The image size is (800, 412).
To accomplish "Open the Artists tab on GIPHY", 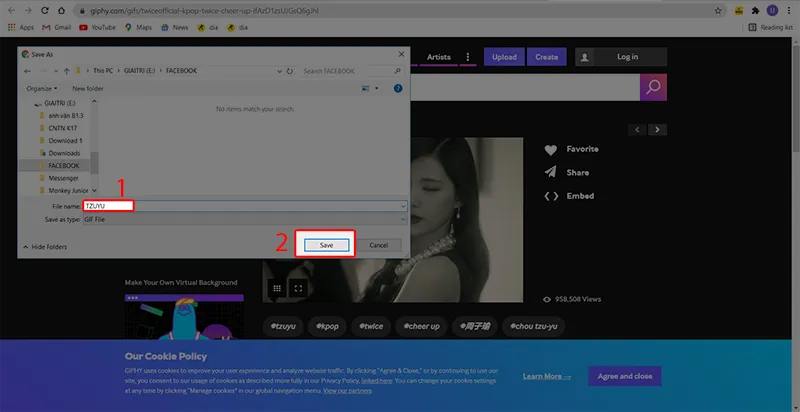I will tap(439, 57).
